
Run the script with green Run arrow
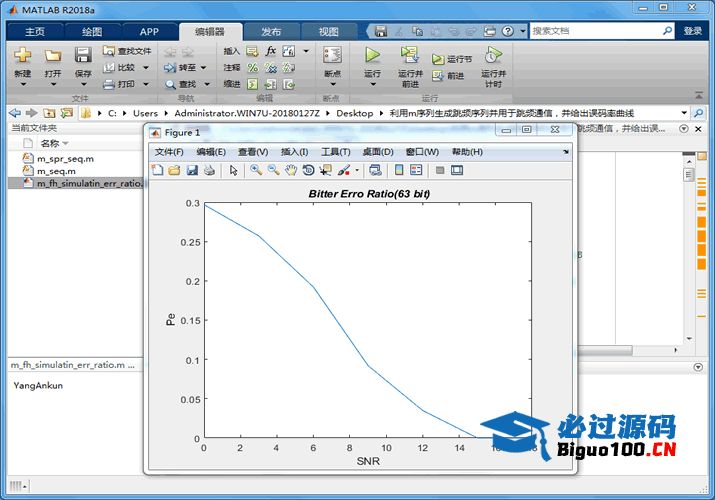pyautogui.click(x=373, y=55)
